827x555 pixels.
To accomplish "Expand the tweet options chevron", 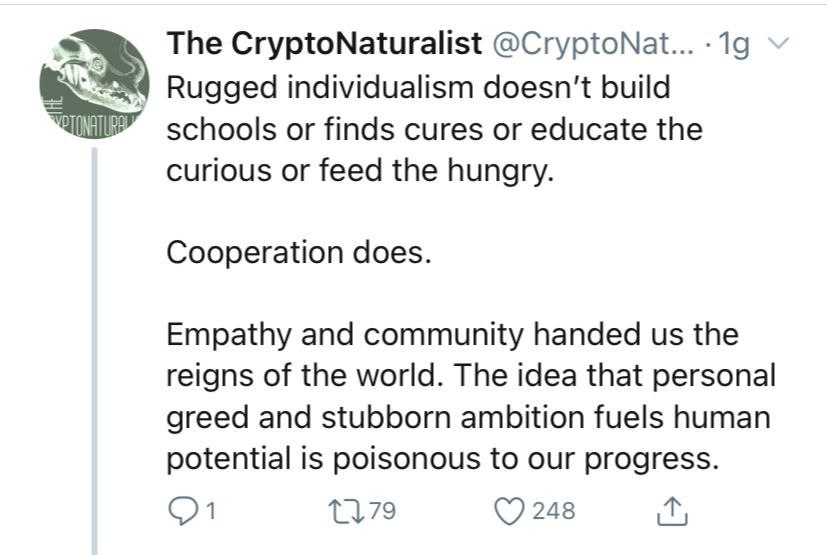I will (x=783, y=46).
